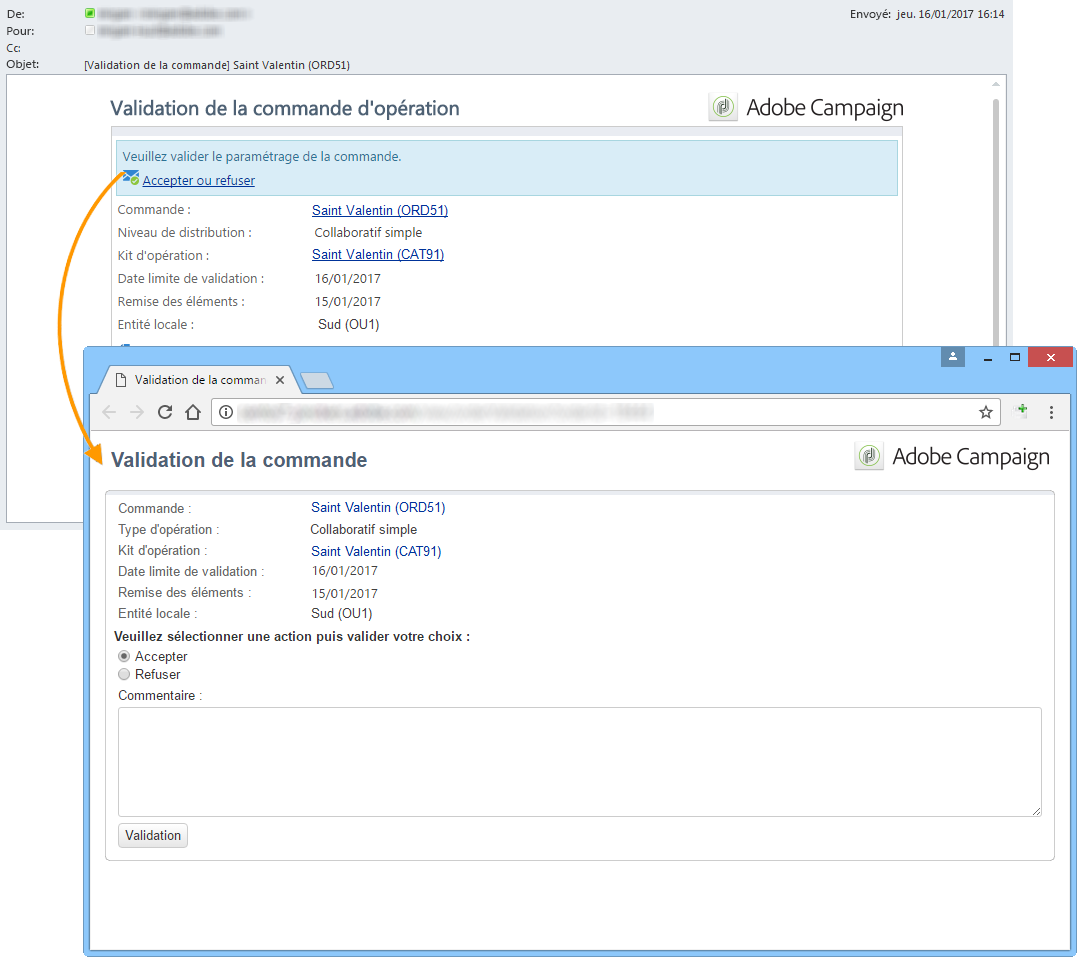Click the green sender status indicator
The width and height of the screenshot is (1077, 967).
tap(89, 13)
